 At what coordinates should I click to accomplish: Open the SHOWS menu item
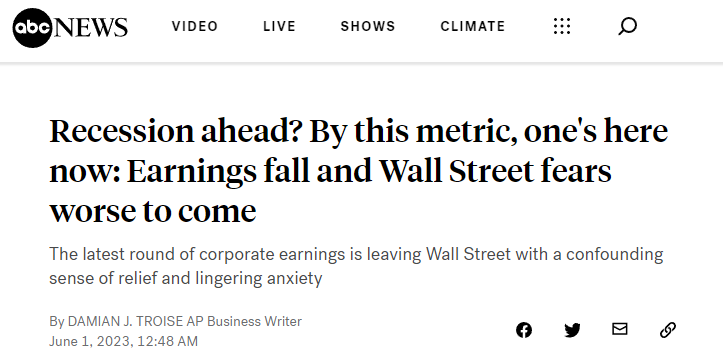(x=368, y=26)
